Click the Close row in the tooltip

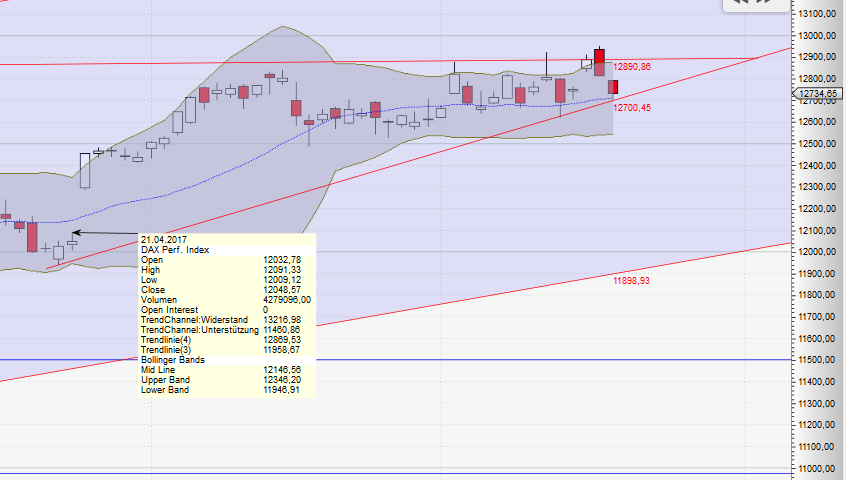226,290
